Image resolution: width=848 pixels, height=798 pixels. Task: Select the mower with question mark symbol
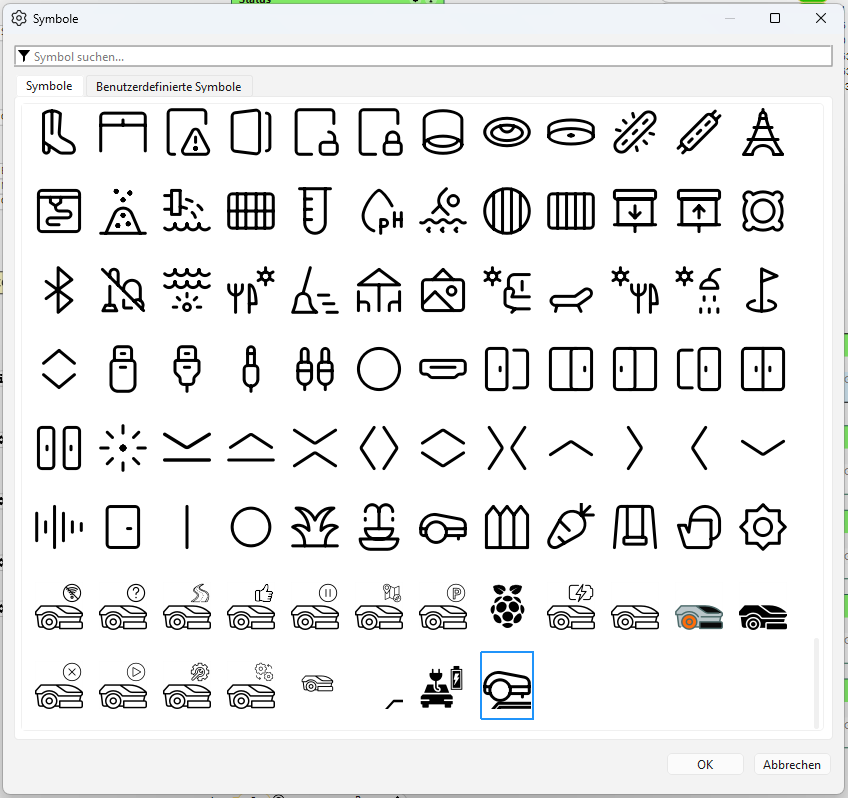(x=123, y=606)
